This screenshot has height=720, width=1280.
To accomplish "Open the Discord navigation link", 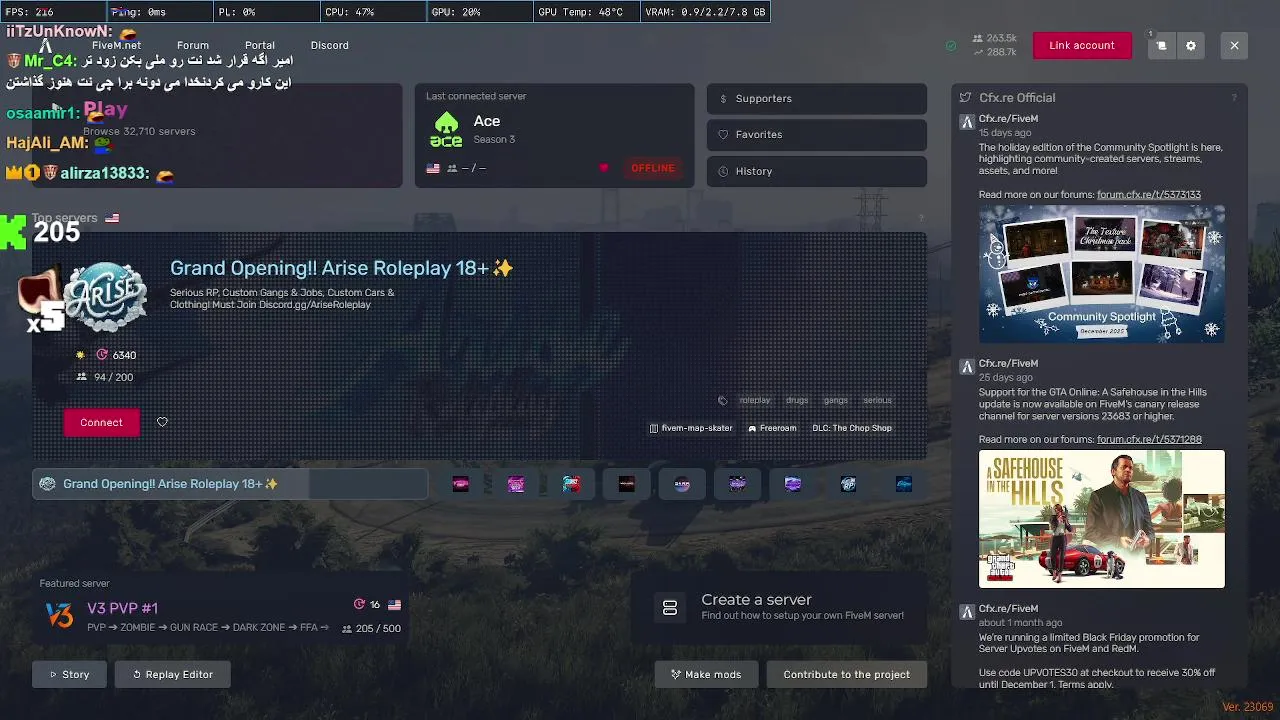I will [x=330, y=45].
